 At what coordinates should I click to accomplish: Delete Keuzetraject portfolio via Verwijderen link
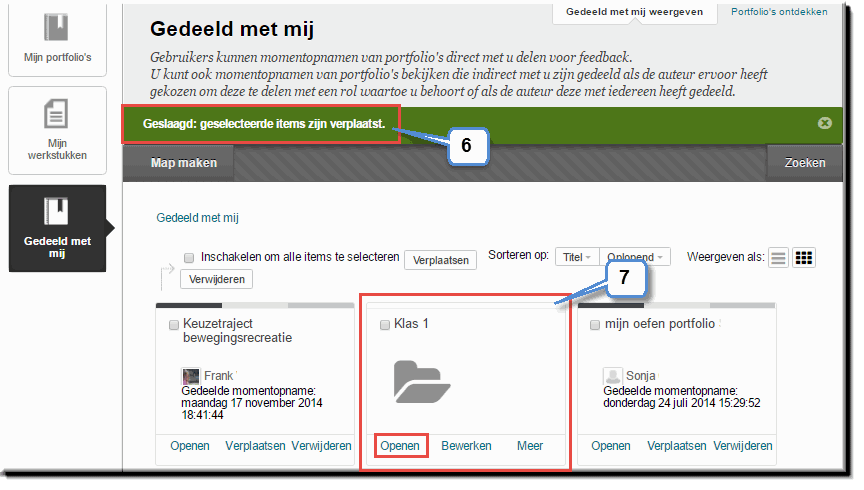[321, 445]
